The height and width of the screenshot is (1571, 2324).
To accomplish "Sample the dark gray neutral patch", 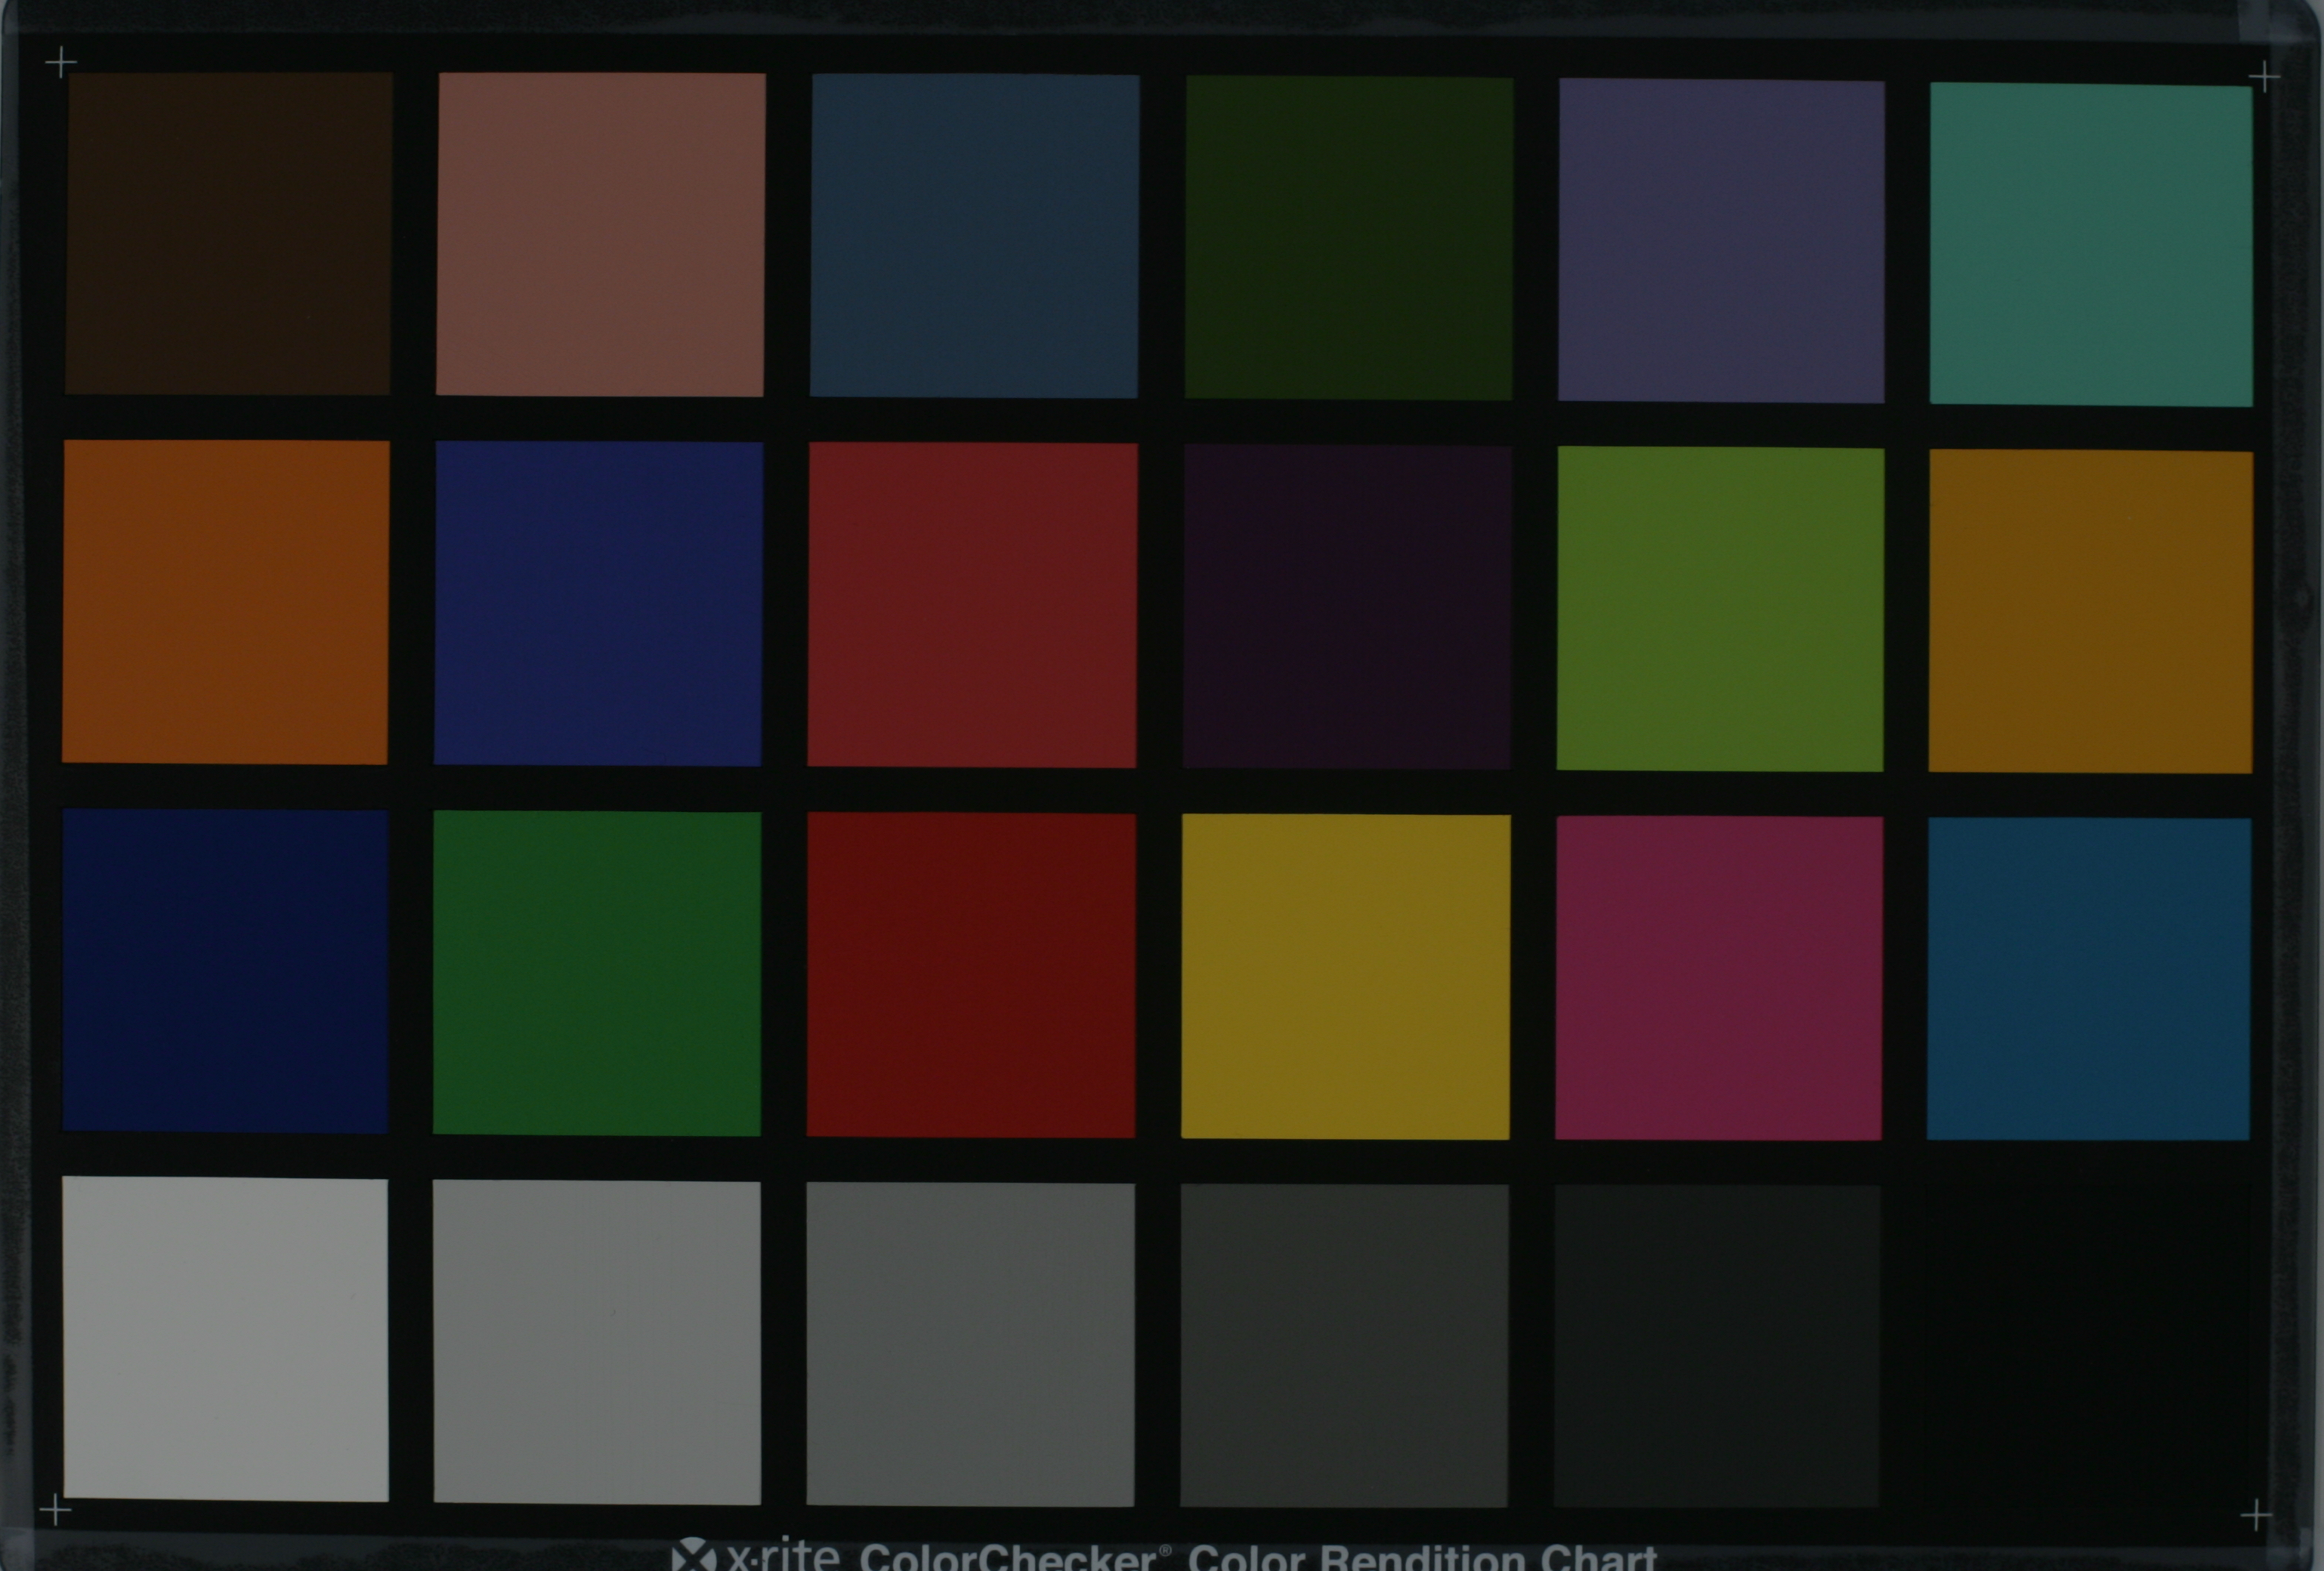I will click(x=1344, y=1346).
